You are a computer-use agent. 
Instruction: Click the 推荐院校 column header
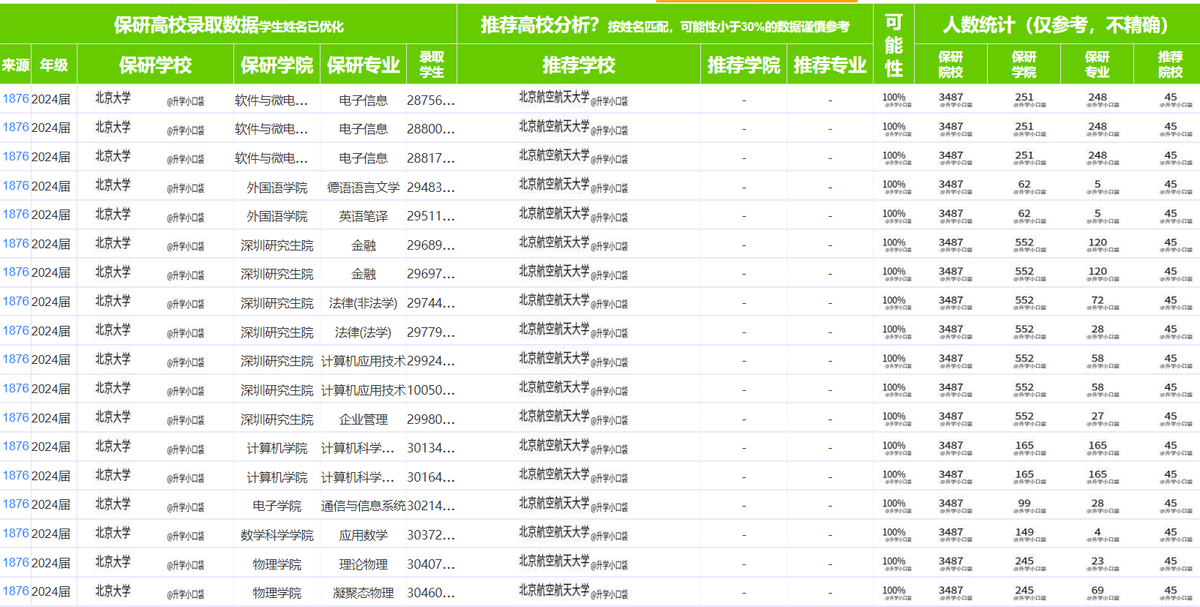coord(1169,64)
